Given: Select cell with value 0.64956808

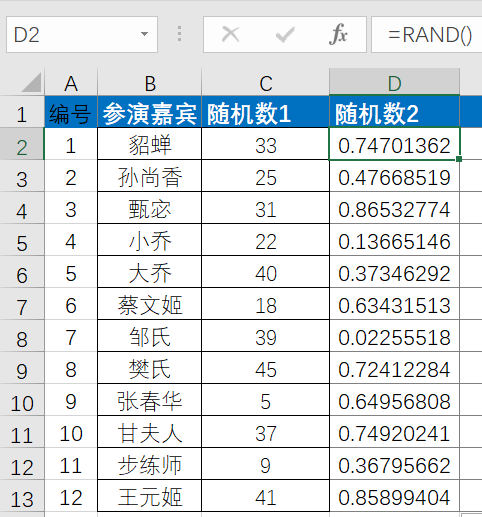Looking at the screenshot, I should (394, 400).
